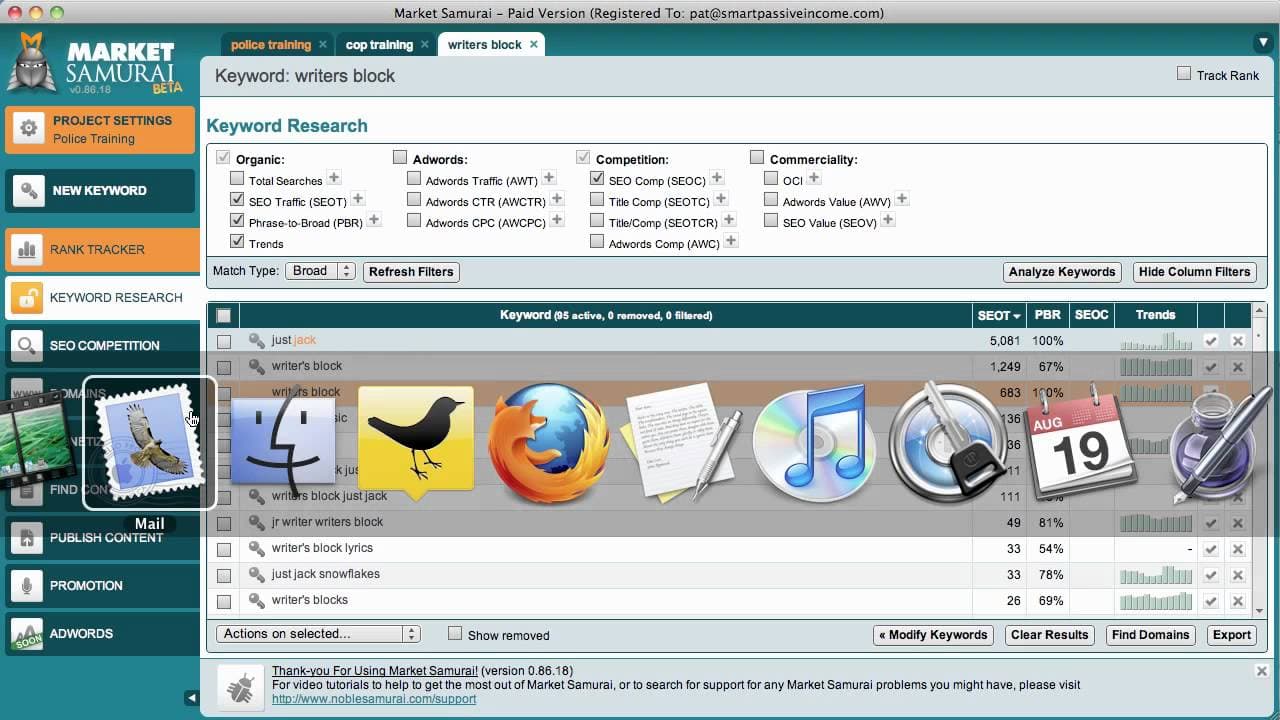1280x720 pixels.
Task: Open the SEO Competition module
Action: click(x=100, y=345)
